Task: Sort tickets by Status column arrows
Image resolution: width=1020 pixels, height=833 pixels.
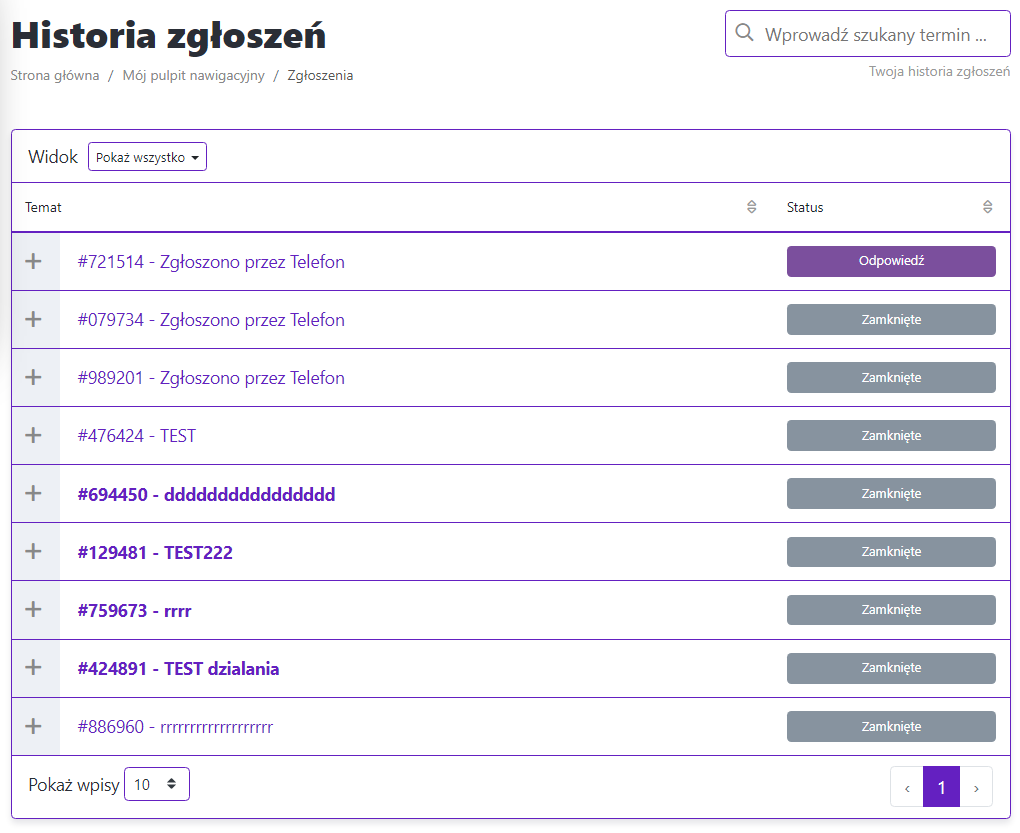Action: click(x=987, y=207)
